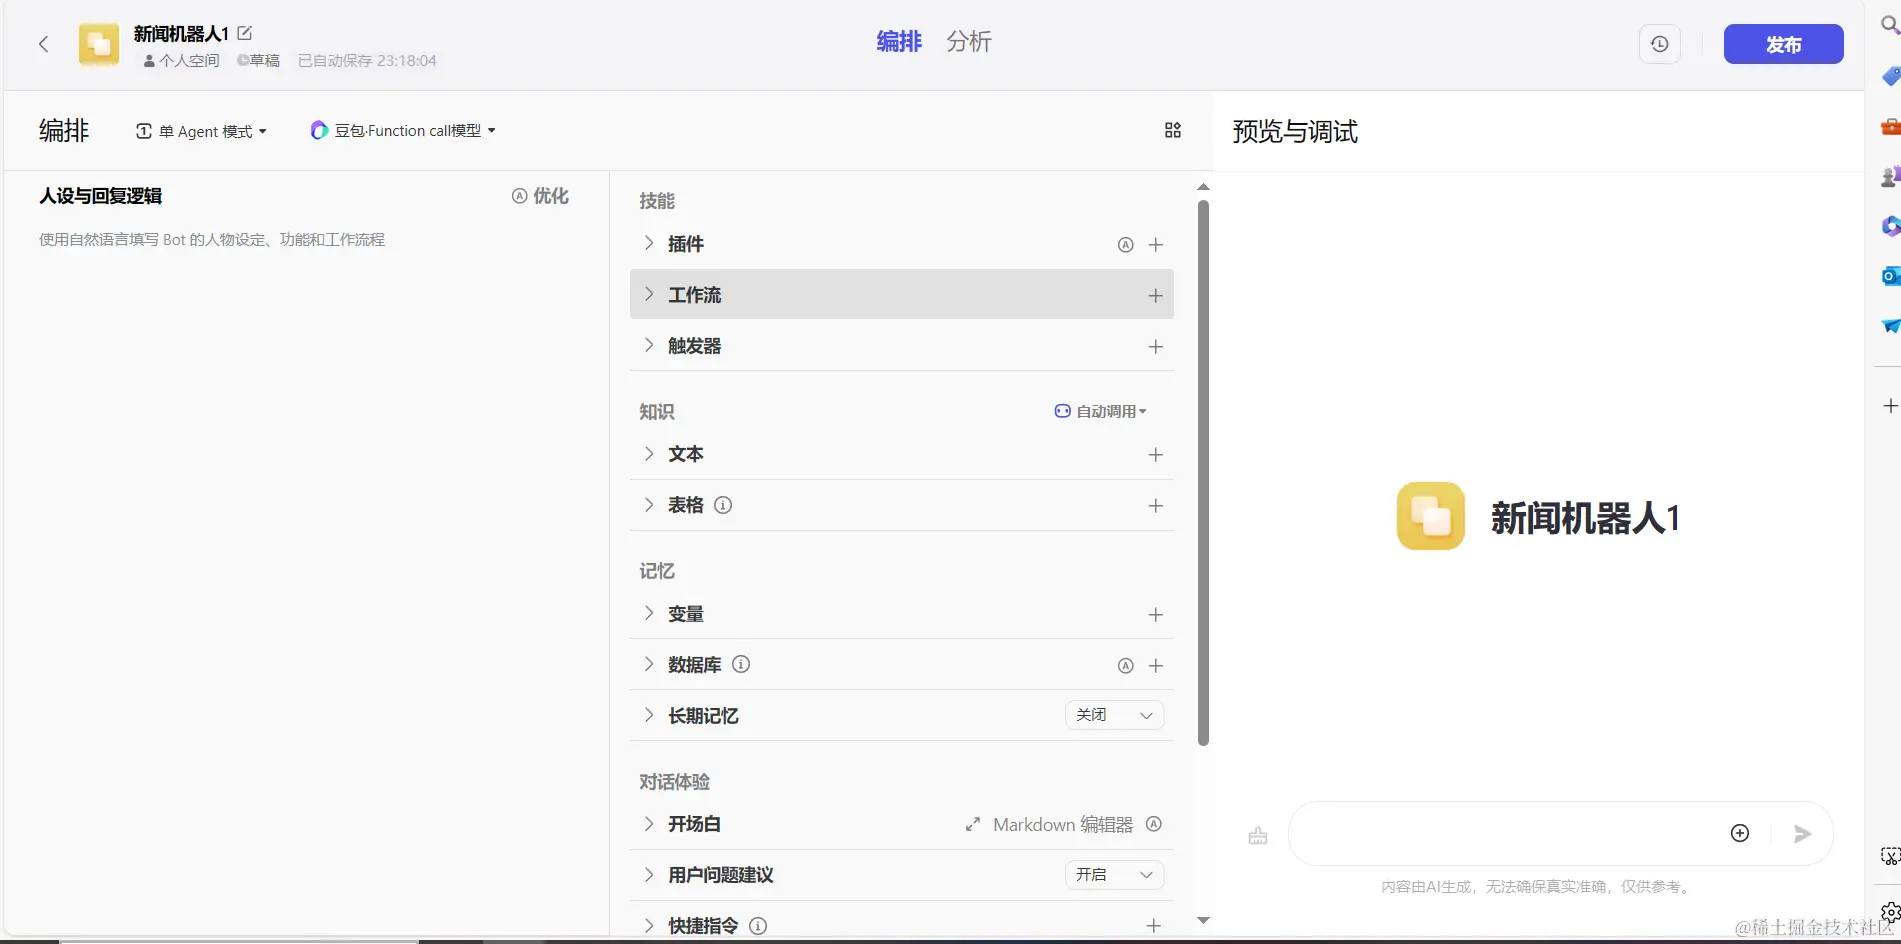The height and width of the screenshot is (944, 1901).
Task: Go back using the left arrow icon
Action: pyautogui.click(x=43, y=44)
